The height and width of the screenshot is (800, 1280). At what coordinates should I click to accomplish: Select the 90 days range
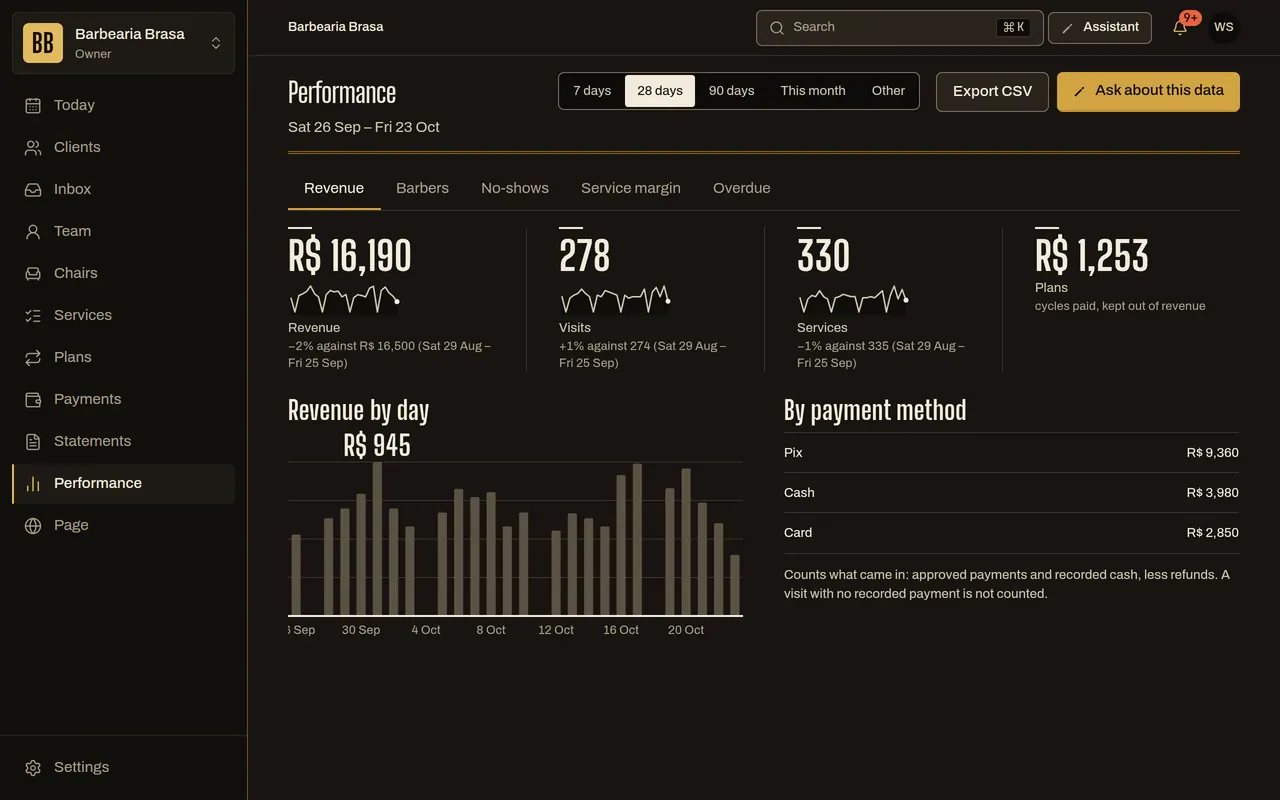(x=732, y=91)
